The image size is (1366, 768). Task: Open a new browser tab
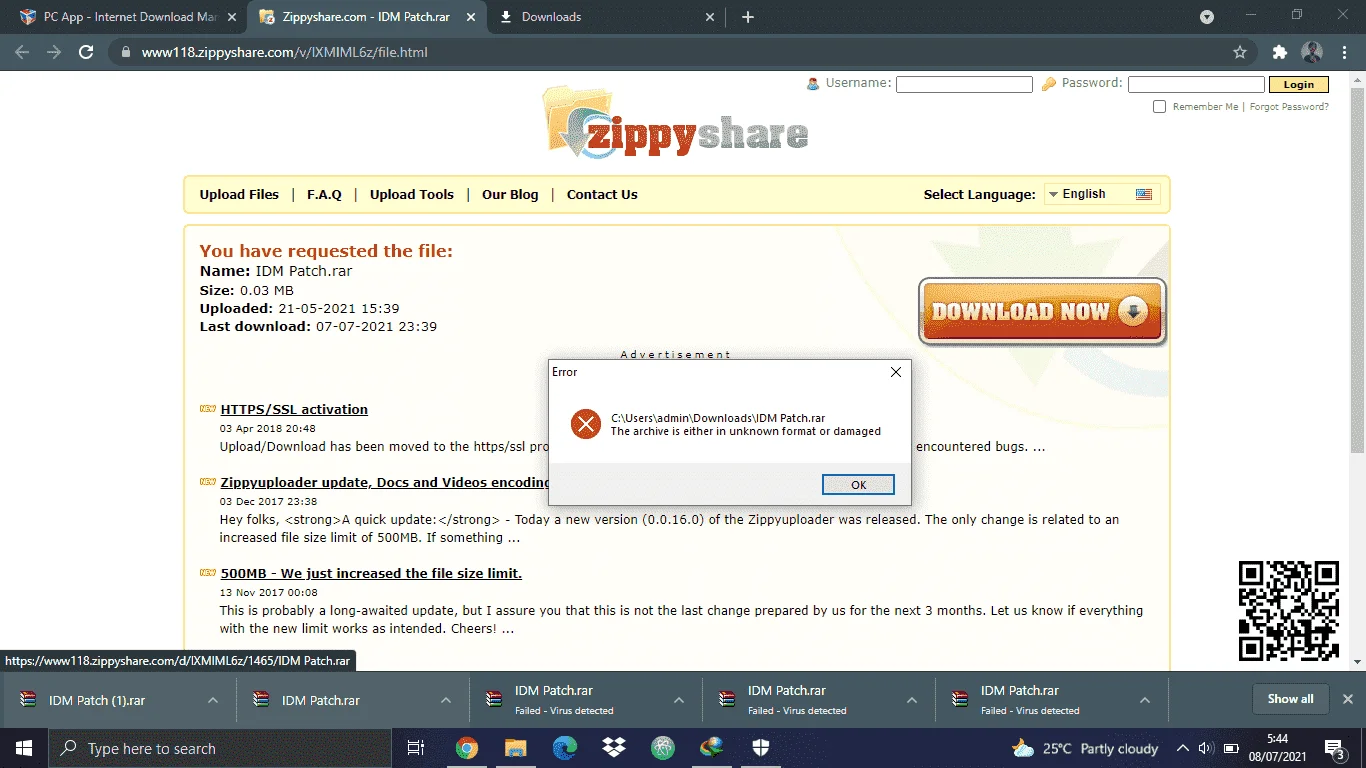pos(748,17)
